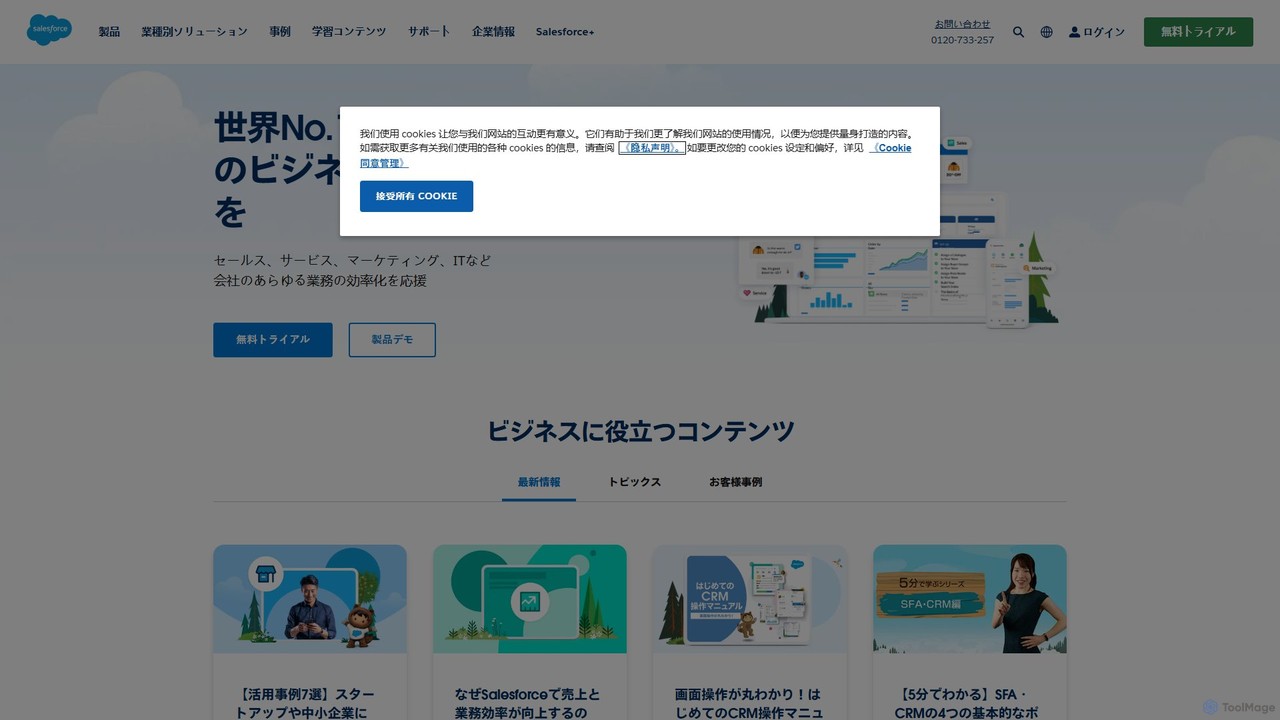Click the 製品デモ button
The image size is (1280, 720).
(x=392, y=339)
